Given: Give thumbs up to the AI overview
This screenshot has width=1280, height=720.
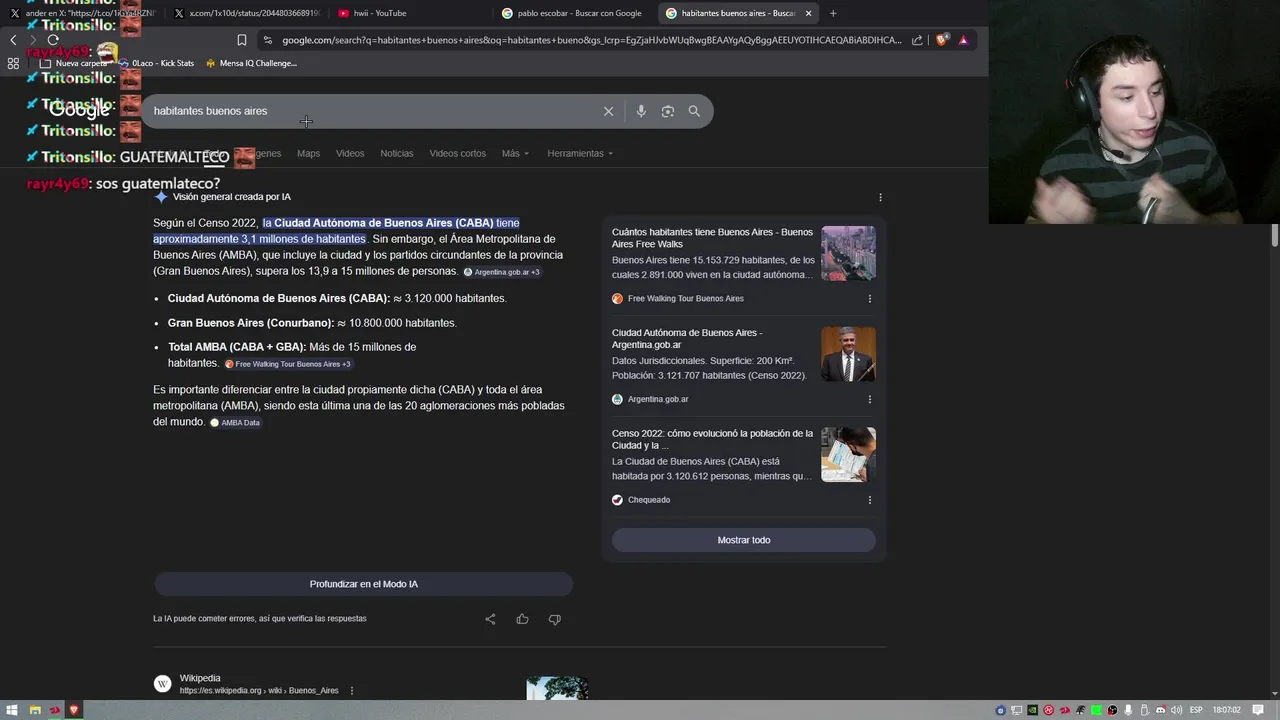Looking at the screenshot, I should pyautogui.click(x=522, y=619).
